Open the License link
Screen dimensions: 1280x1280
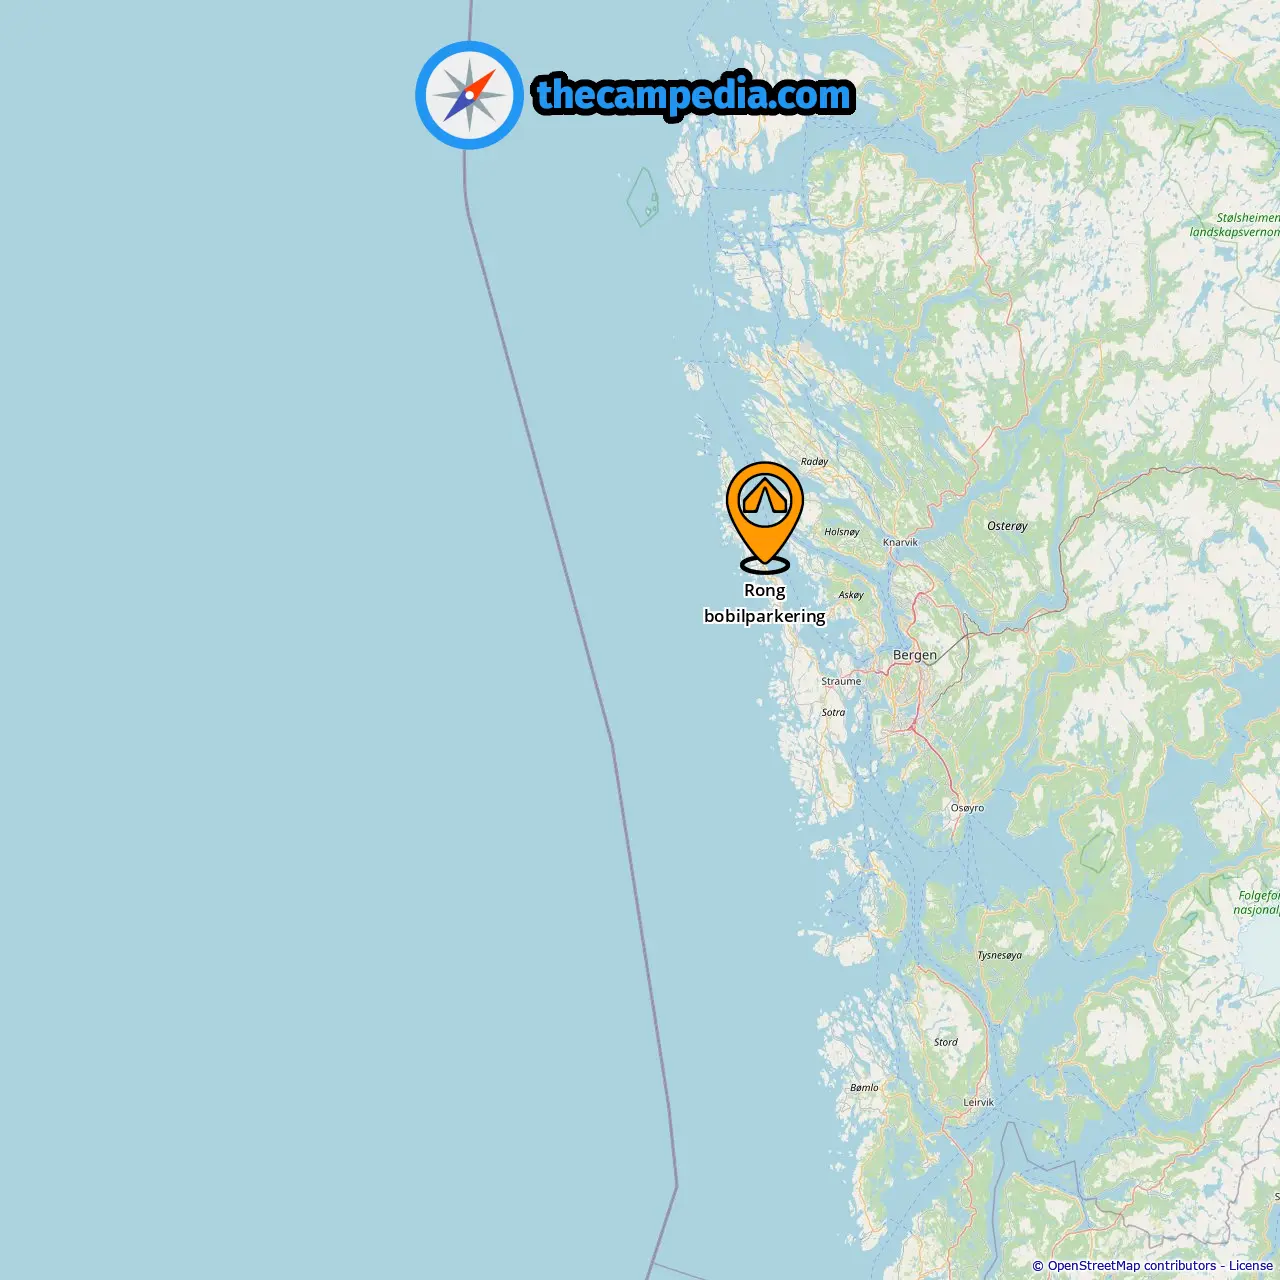click(x=1251, y=1266)
